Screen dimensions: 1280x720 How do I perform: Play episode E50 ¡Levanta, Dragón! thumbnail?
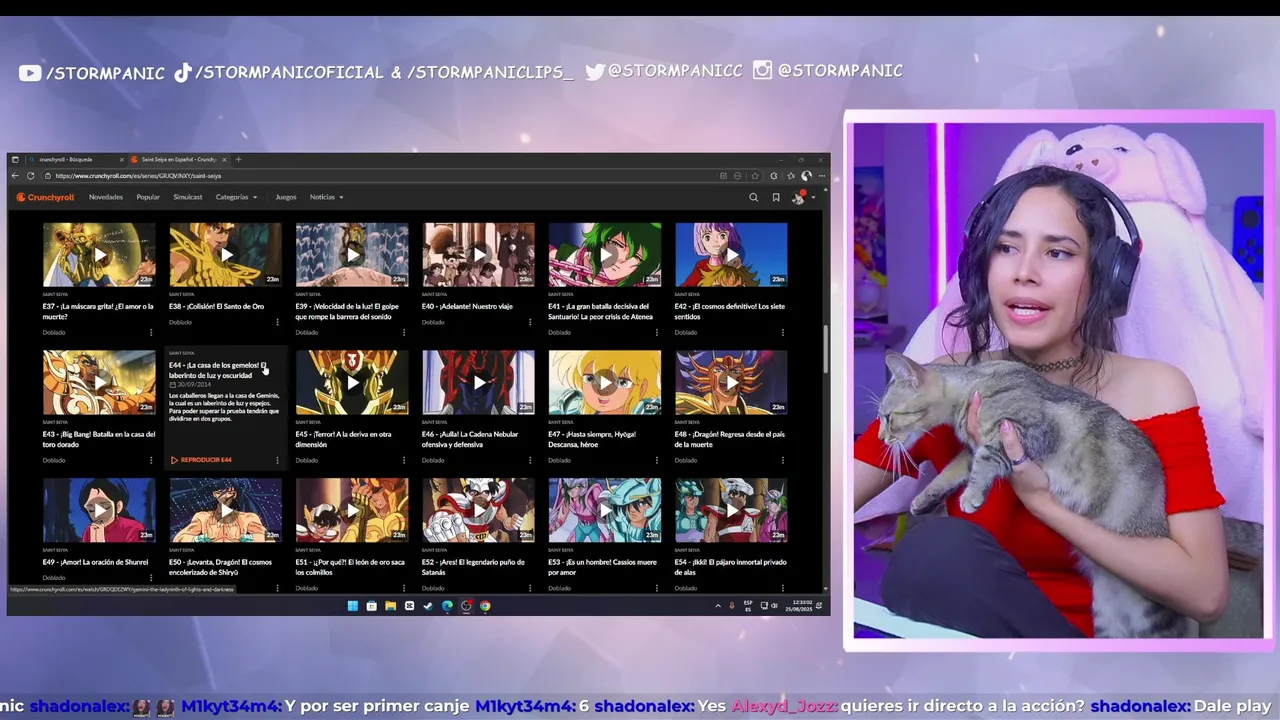point(225,510)
